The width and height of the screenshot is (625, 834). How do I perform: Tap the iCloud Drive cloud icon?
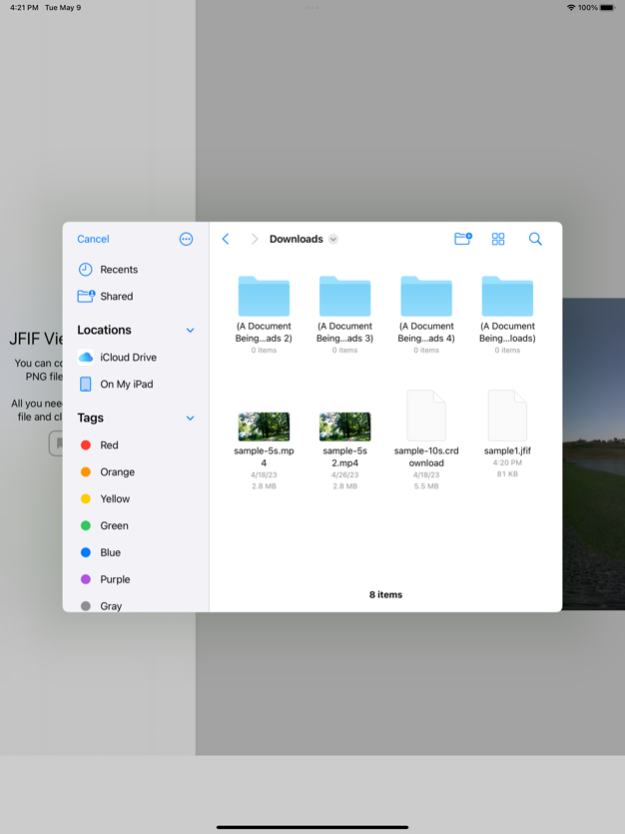pyautogui.click(x=86, y=357)
